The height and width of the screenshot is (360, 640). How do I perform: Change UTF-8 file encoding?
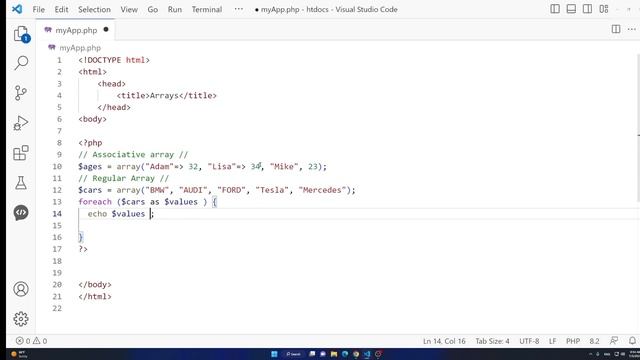point(529,341)
